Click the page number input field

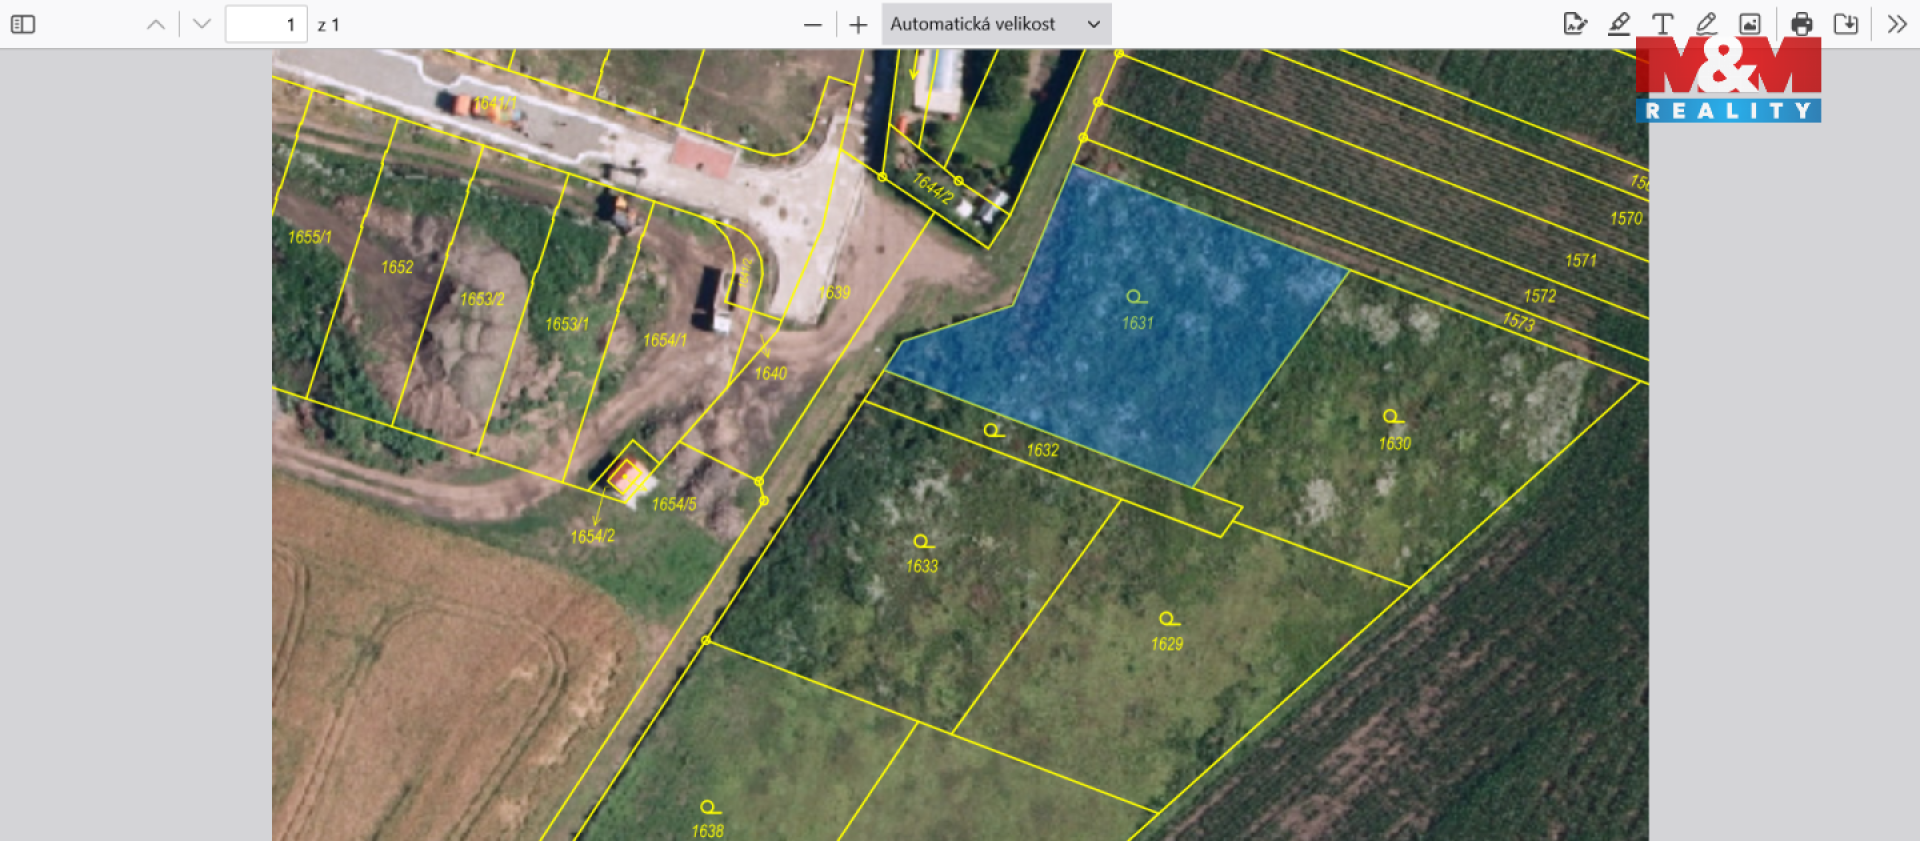coord(266,24)
